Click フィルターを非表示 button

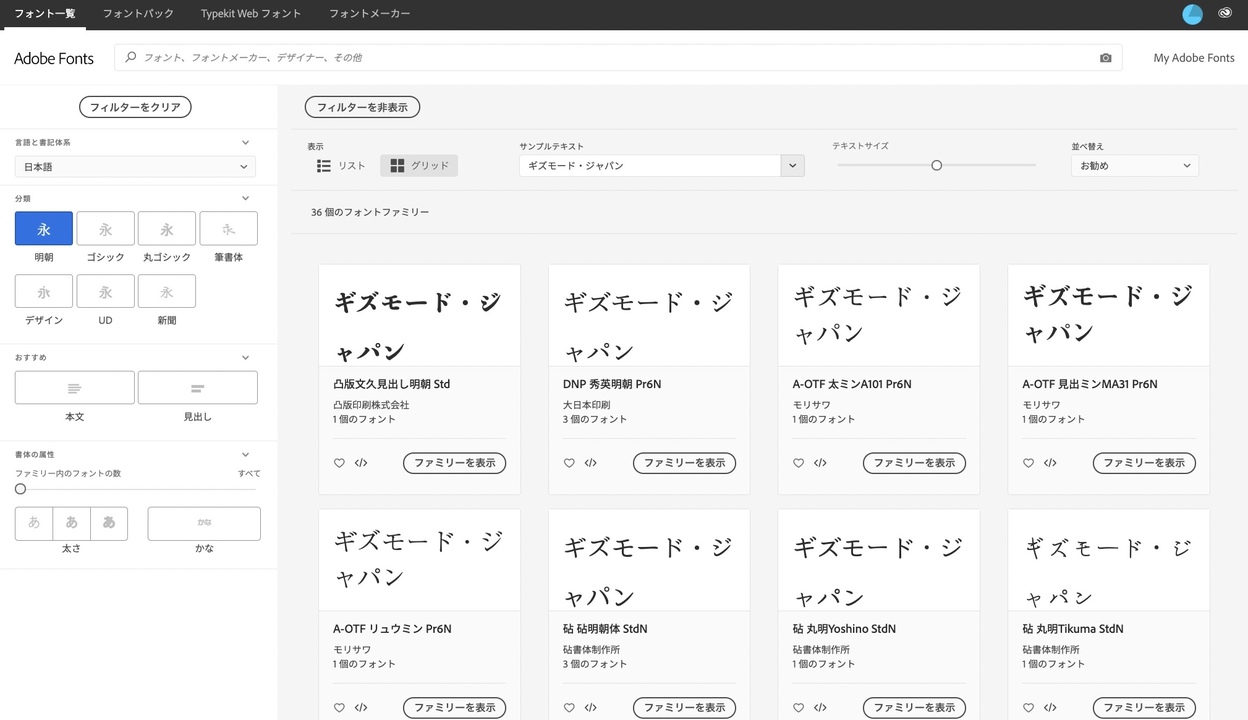[362, 107]
